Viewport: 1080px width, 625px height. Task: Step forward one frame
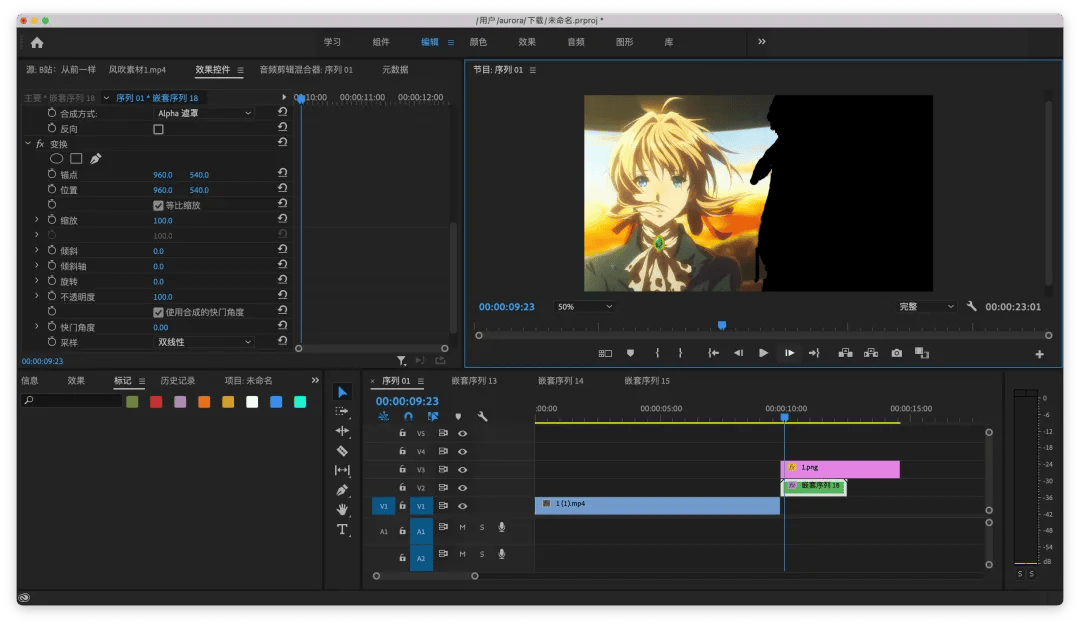789,353
